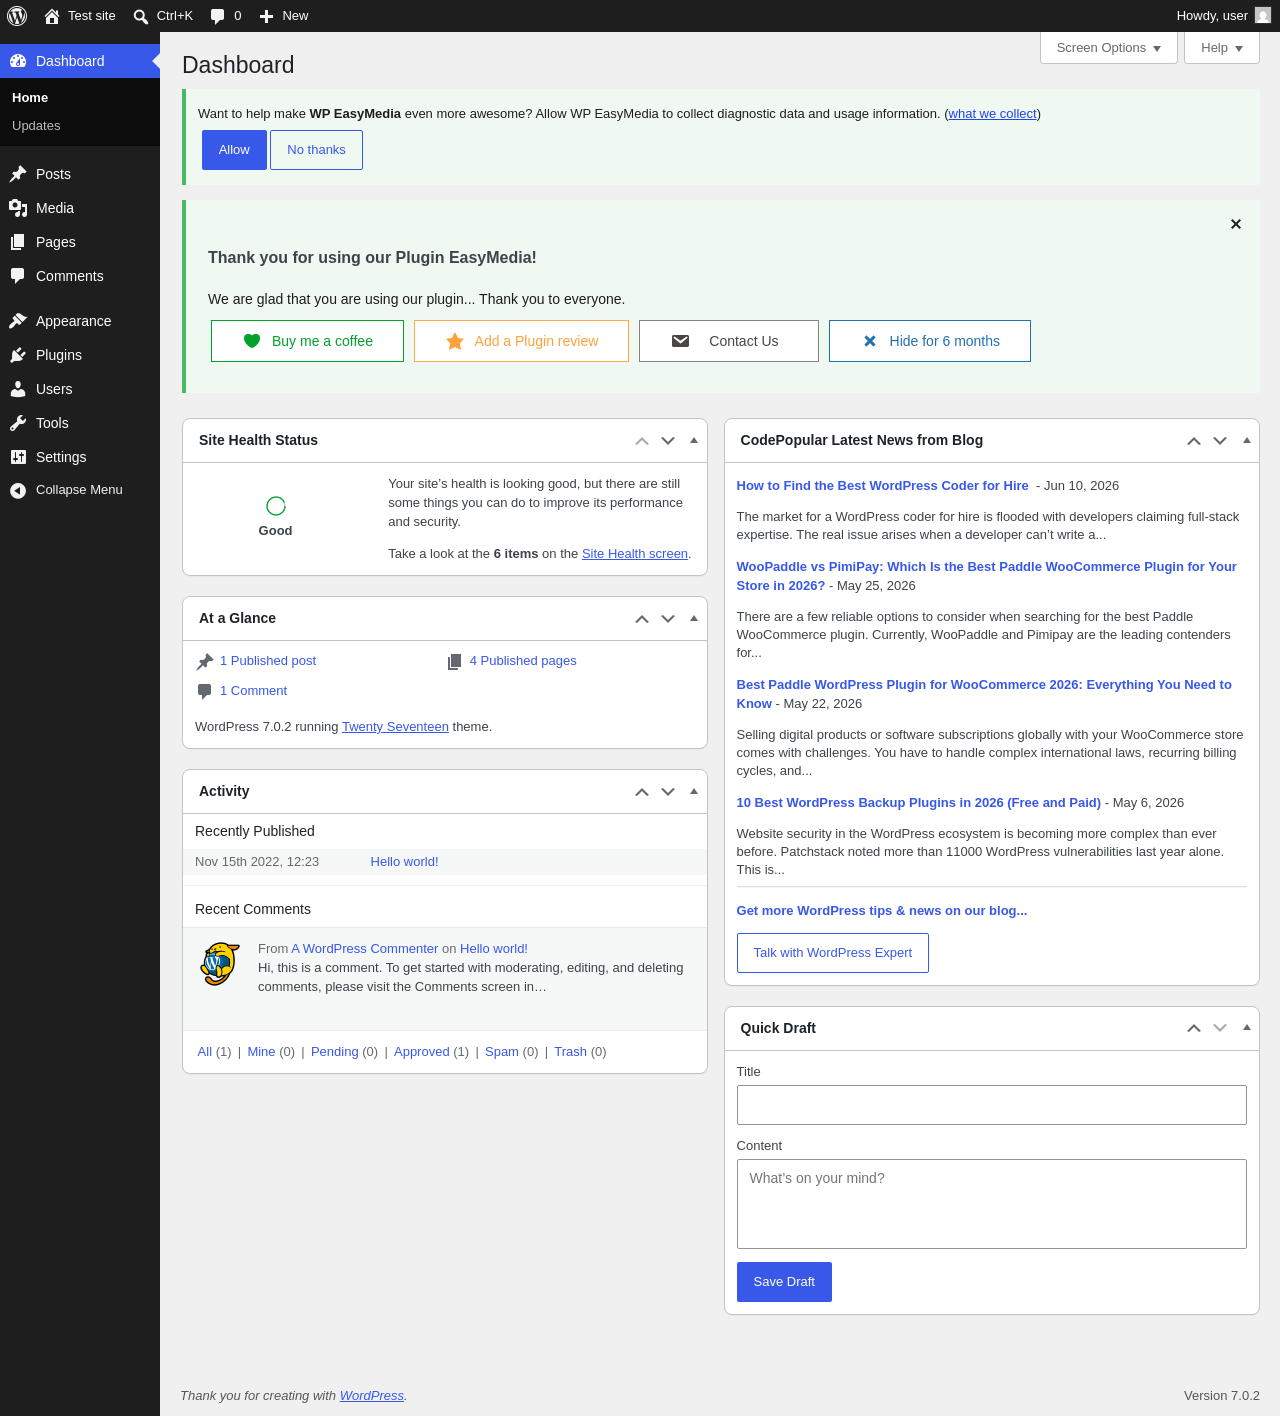This screenshot has width=1280, height=1416.
Task: Open the Appearance menu
Action: 80,321
